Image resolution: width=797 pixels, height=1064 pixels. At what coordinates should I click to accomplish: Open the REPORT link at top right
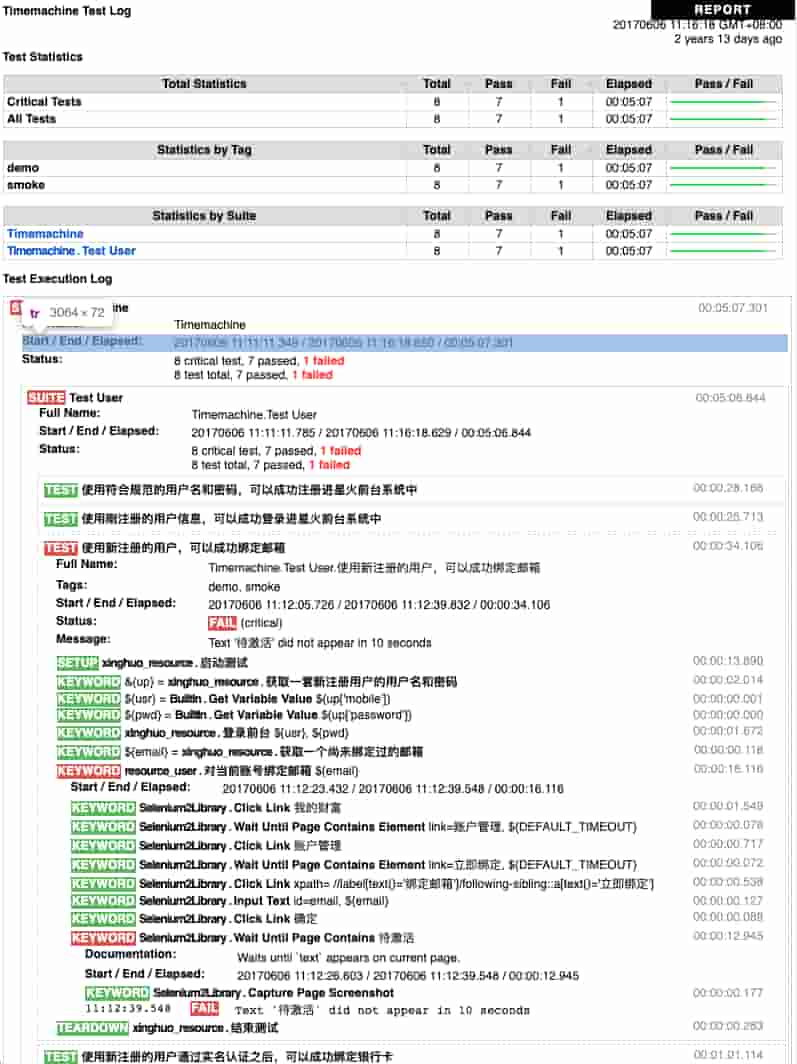(x=722, y=10)
